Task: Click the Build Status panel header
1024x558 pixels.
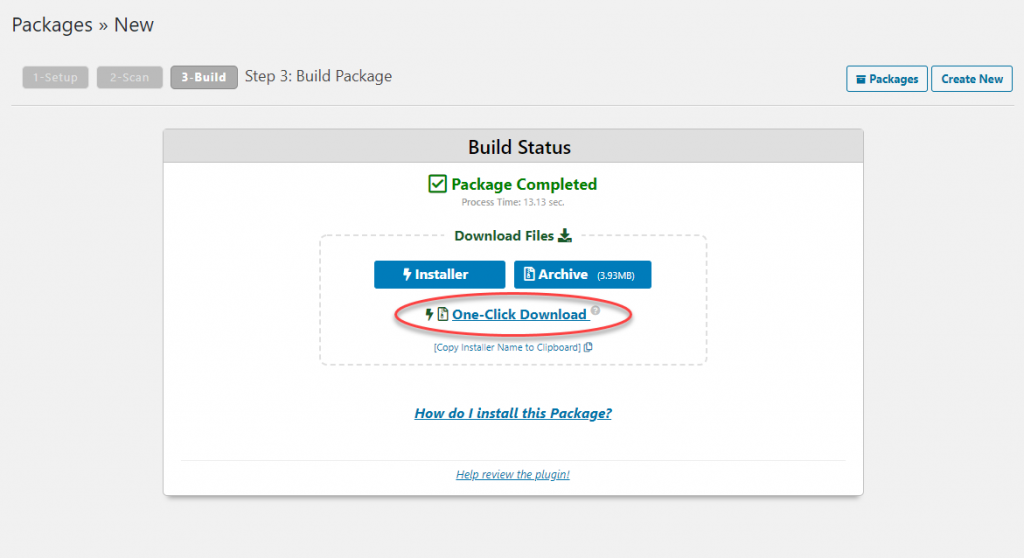Action: (x=513, y=146)
